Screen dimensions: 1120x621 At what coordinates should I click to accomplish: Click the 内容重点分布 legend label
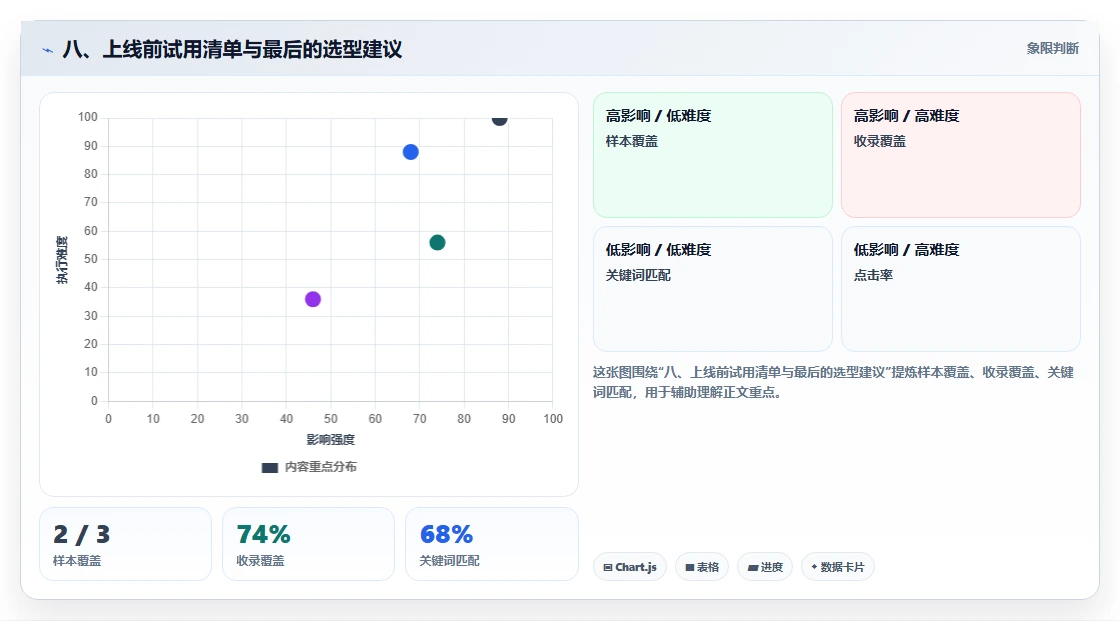[320, 467]
